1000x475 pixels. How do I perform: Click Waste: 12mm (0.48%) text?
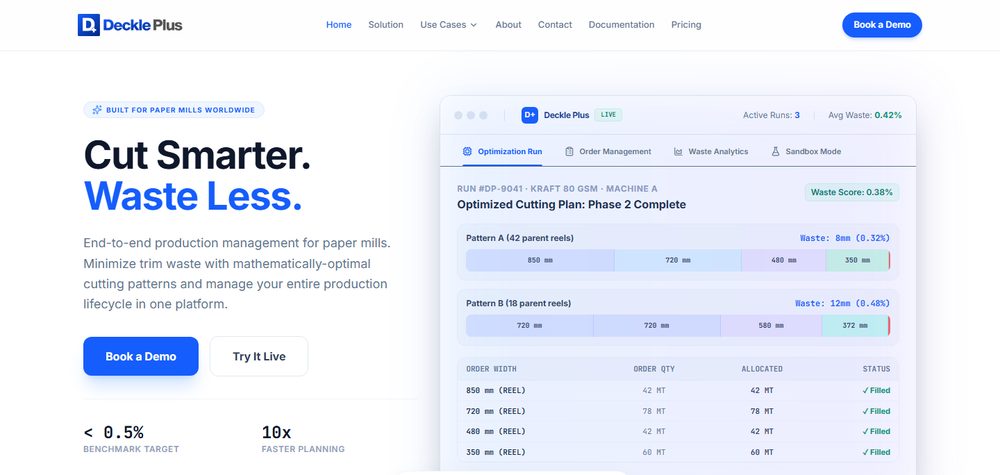(842, 303)
